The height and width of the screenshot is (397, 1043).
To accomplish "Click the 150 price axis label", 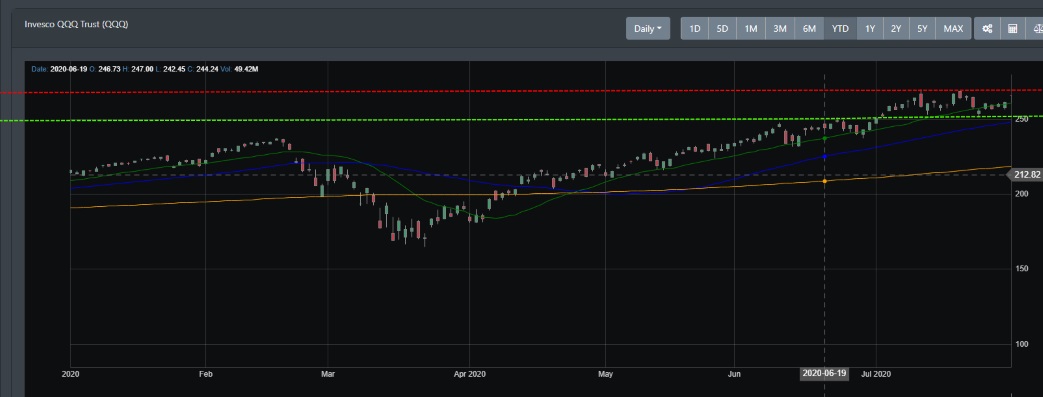I will [x=1021, y=269].
